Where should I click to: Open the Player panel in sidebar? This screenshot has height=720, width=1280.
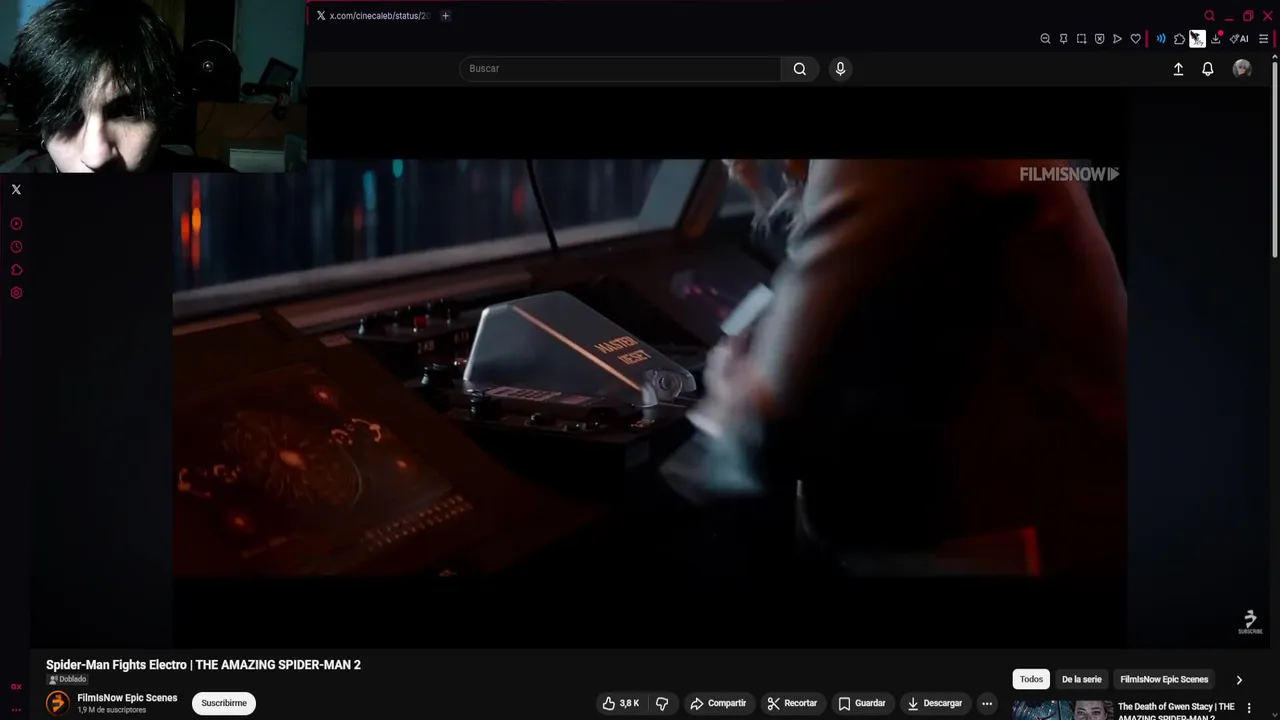coord(16,224)
